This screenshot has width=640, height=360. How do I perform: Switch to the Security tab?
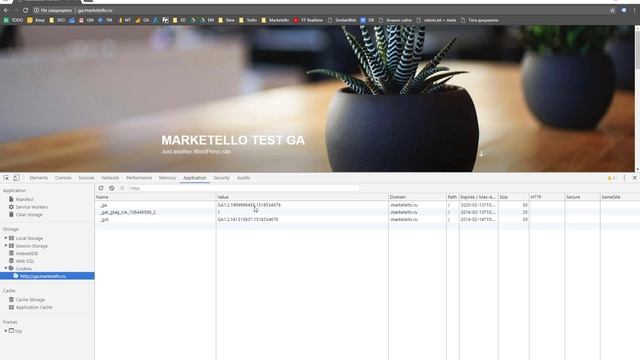[222, 178]
